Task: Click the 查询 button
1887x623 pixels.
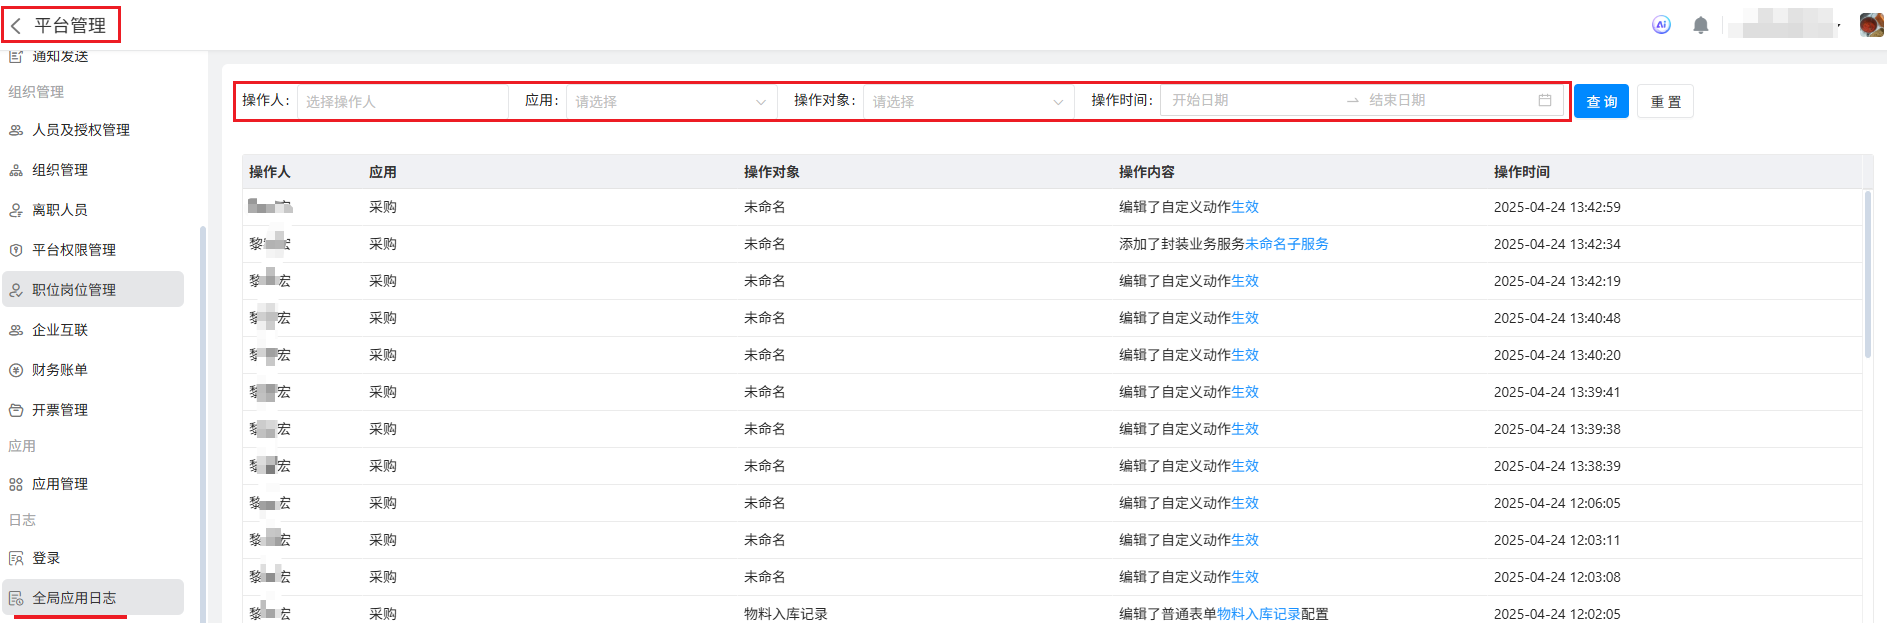Action: tap(1601, 101)
